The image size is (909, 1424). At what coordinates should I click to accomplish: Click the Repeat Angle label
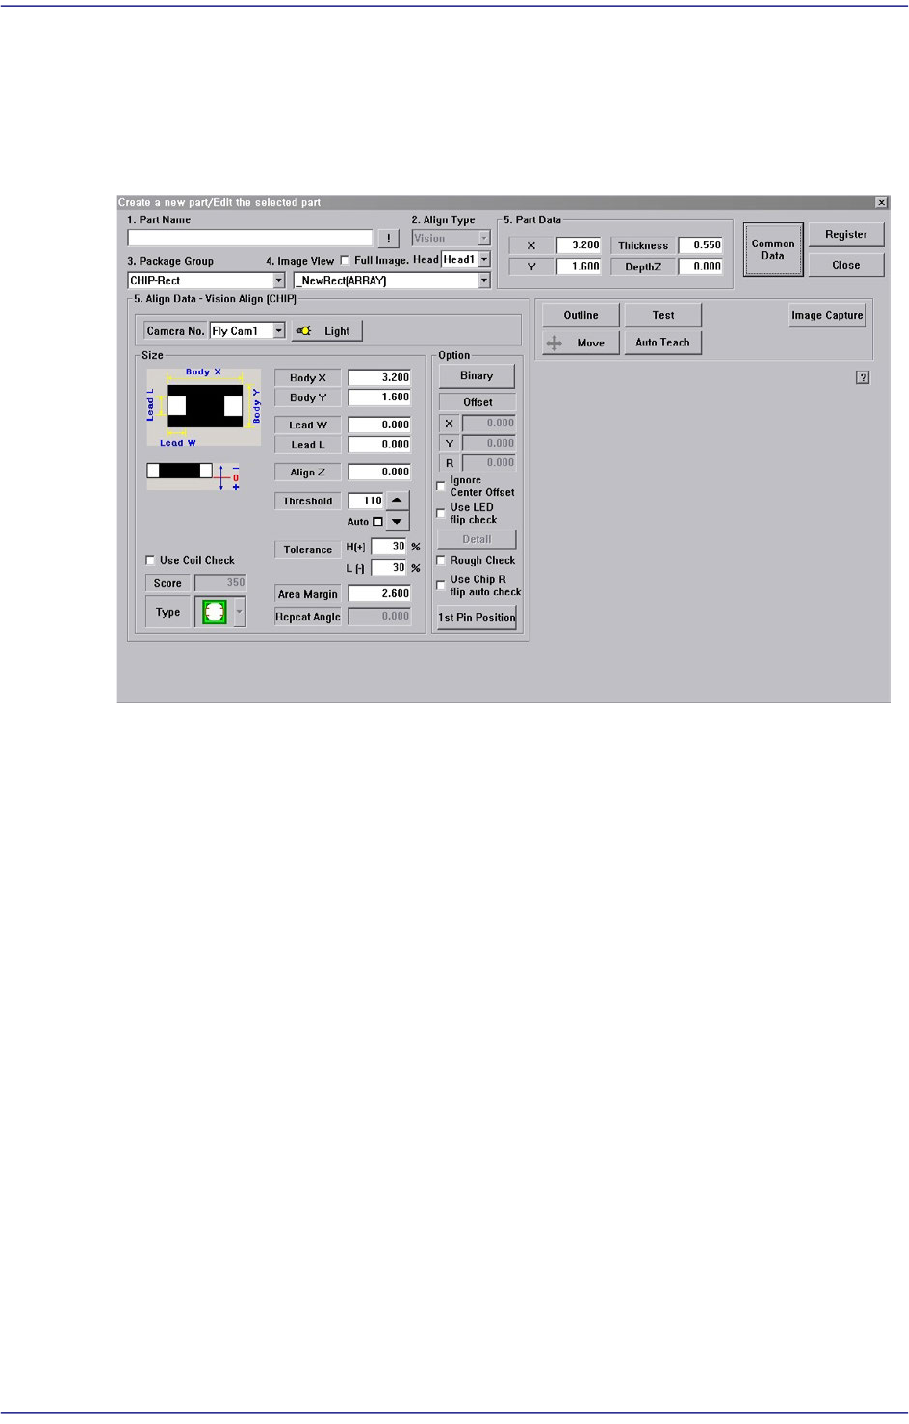(308, 617)
